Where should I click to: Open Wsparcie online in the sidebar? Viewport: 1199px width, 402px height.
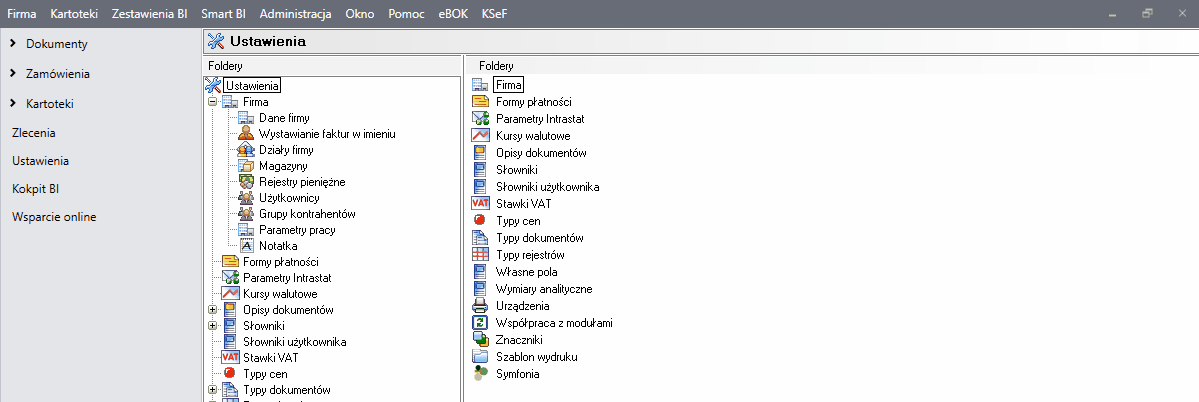[x=54, y=217]
